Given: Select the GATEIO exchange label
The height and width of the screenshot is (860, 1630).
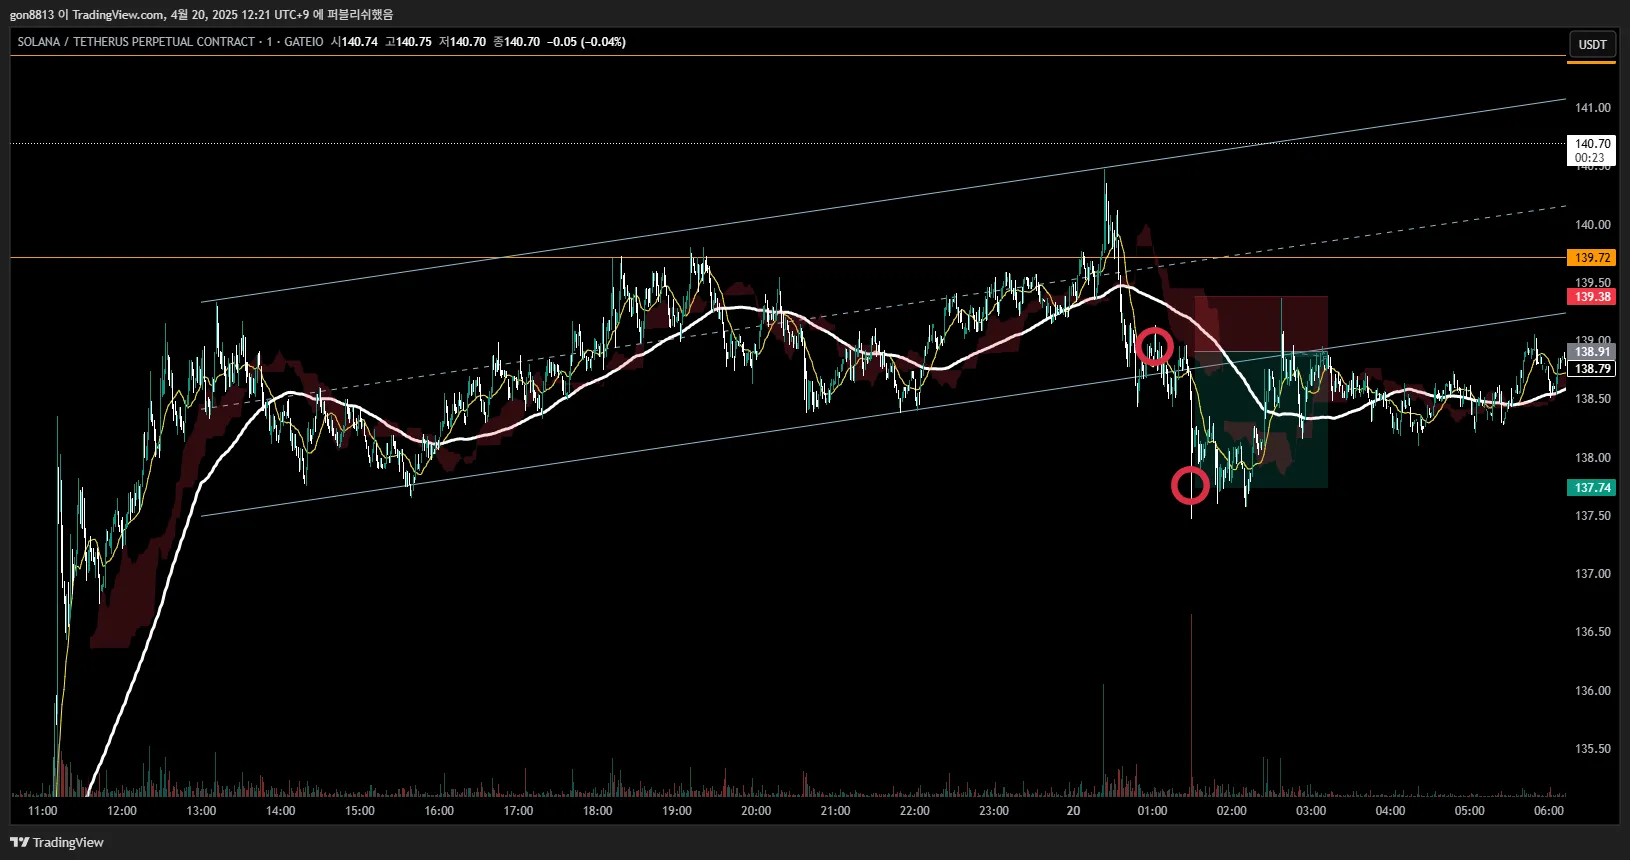Looking at the screenshot, I should pyautogui.click(x=304, y=42).
